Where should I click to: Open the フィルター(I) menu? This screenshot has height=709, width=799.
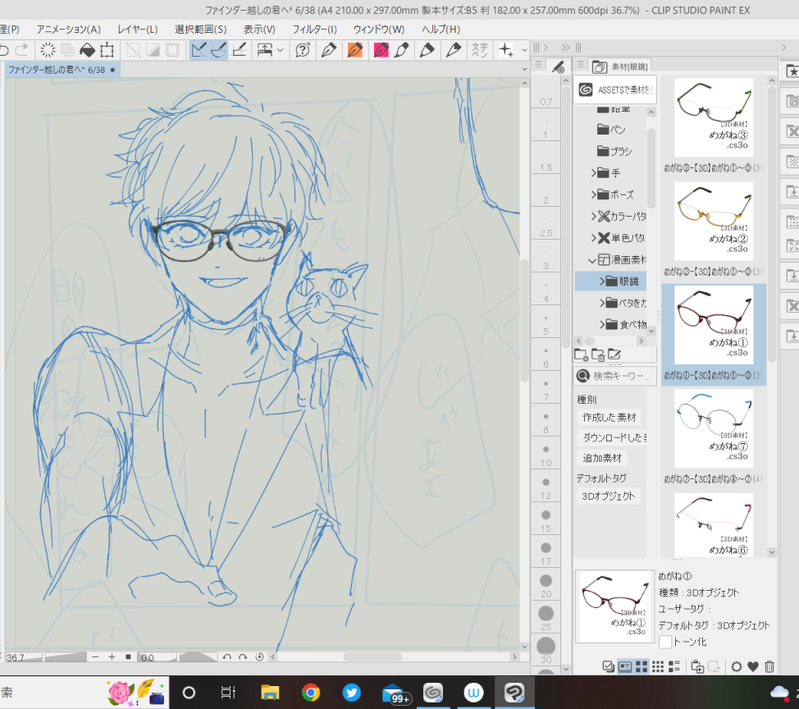click(x=314, y=29)
